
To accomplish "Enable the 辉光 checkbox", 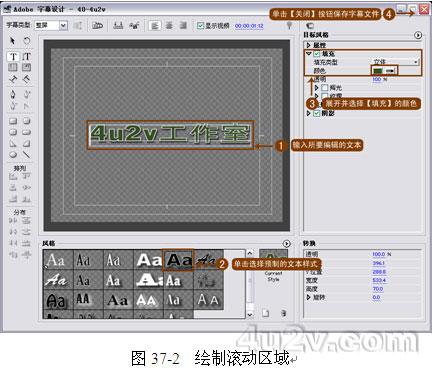I will pos(325,88).
